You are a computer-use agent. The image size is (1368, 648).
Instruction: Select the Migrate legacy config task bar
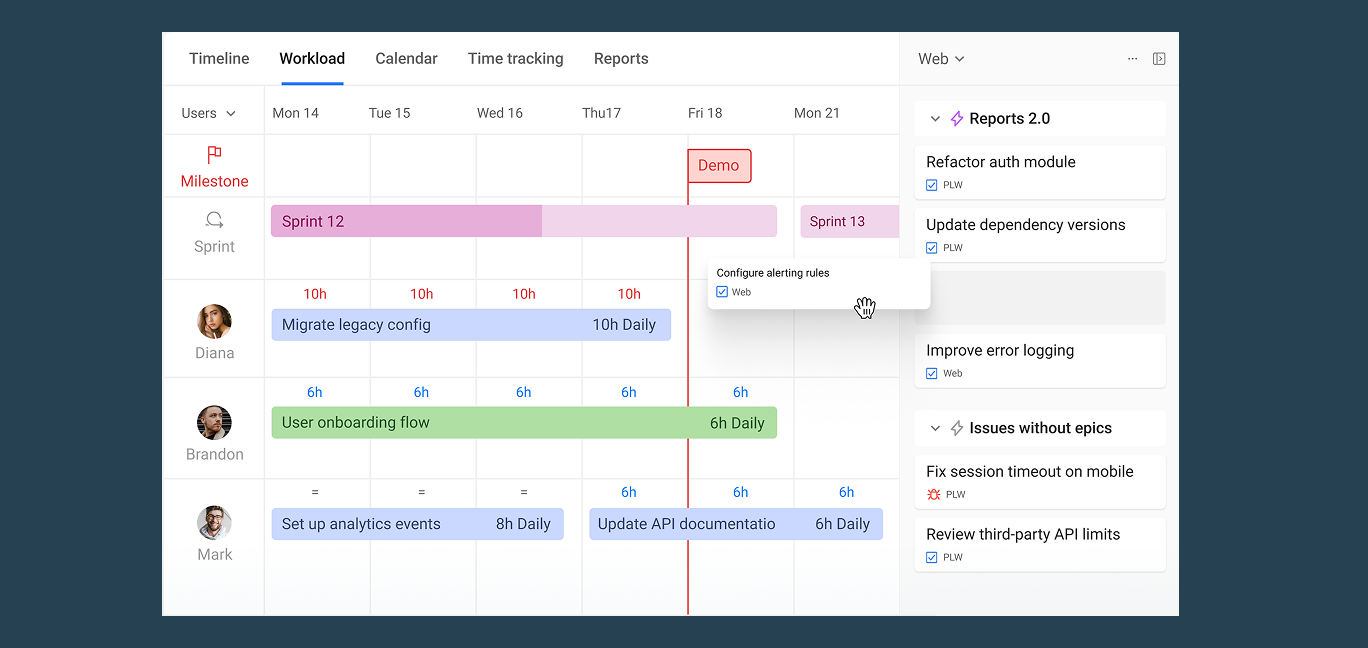click(x=471, y=325)
